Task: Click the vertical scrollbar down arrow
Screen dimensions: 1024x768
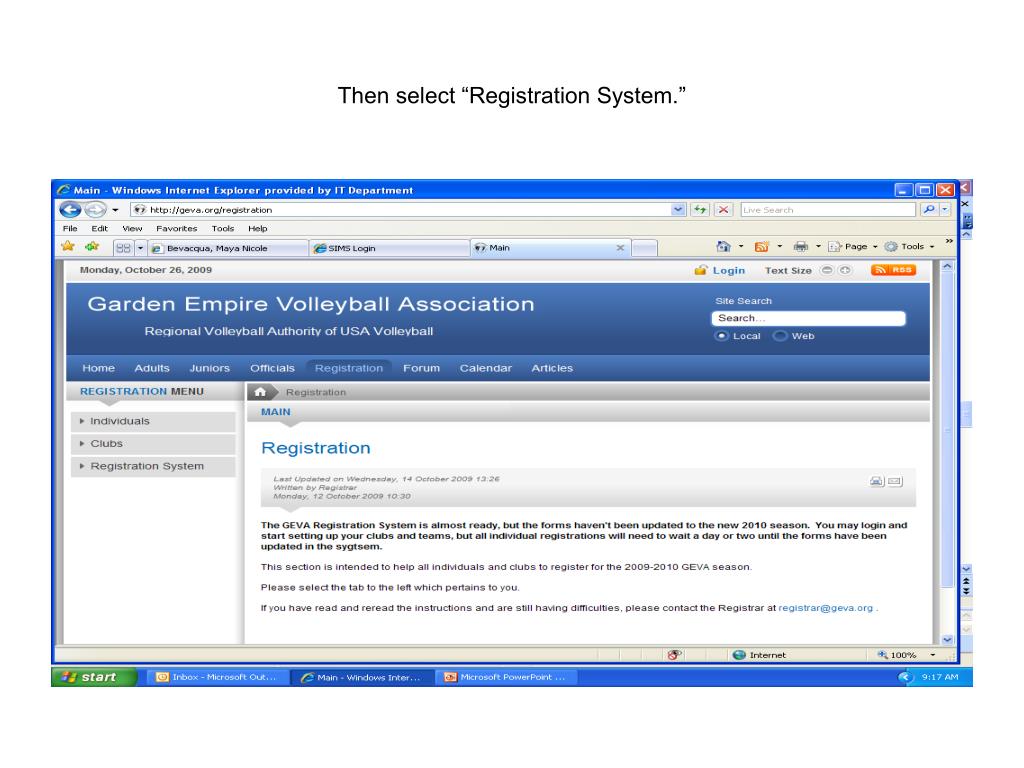Action: coord(947,640)
